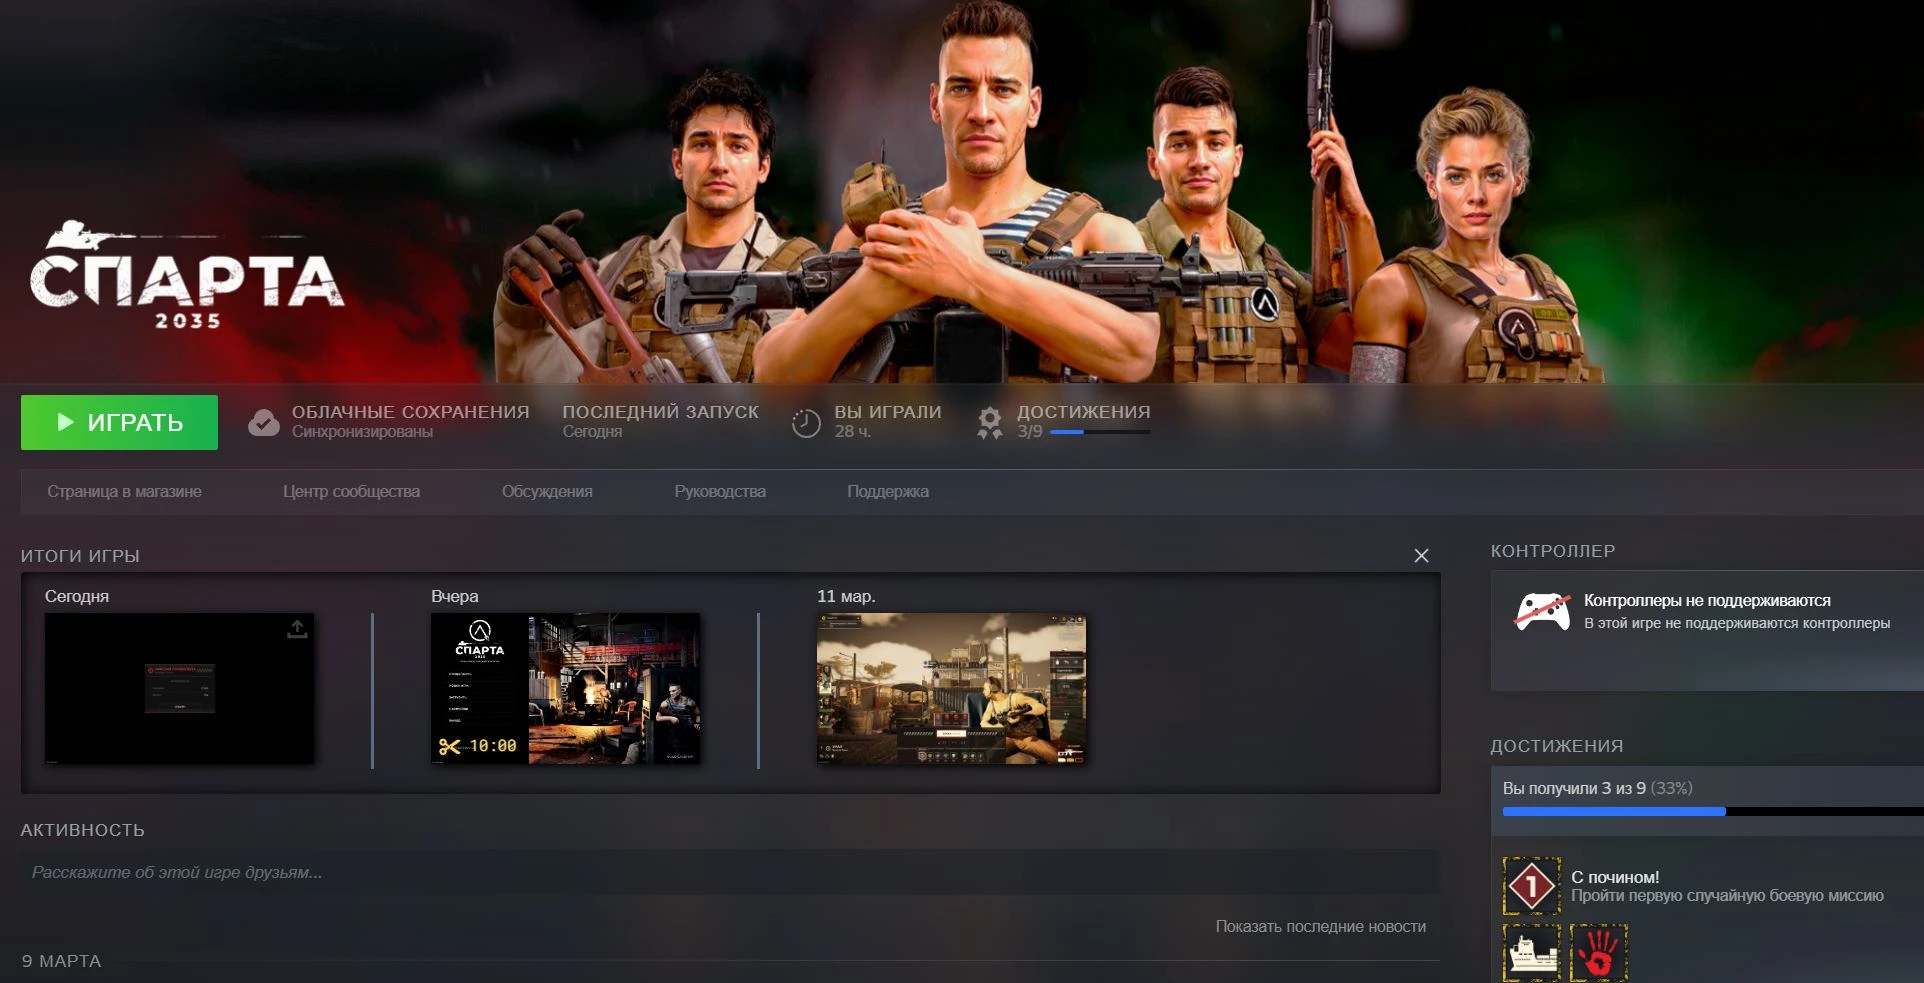Click the Вчера label in the recap
The height and width of the screenshot is (983, 1924).
(455, 596)
